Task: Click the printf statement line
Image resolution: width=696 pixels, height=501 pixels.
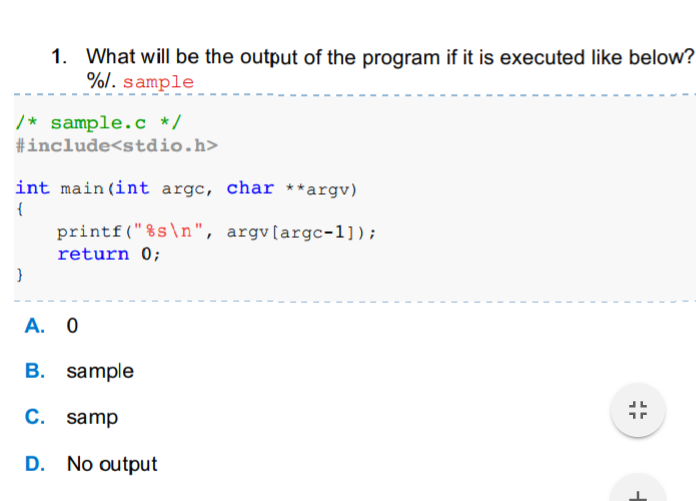Action: coord(216,231)
